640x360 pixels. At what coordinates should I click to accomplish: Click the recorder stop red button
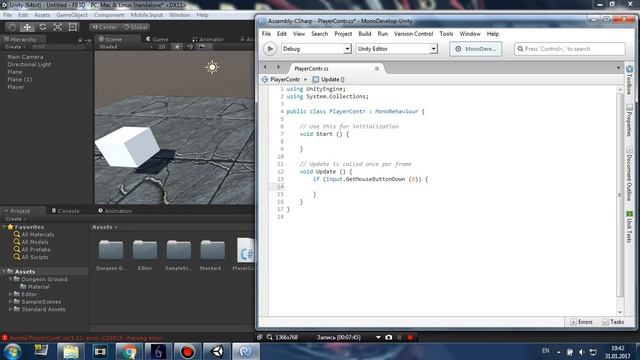pos(410,338)
